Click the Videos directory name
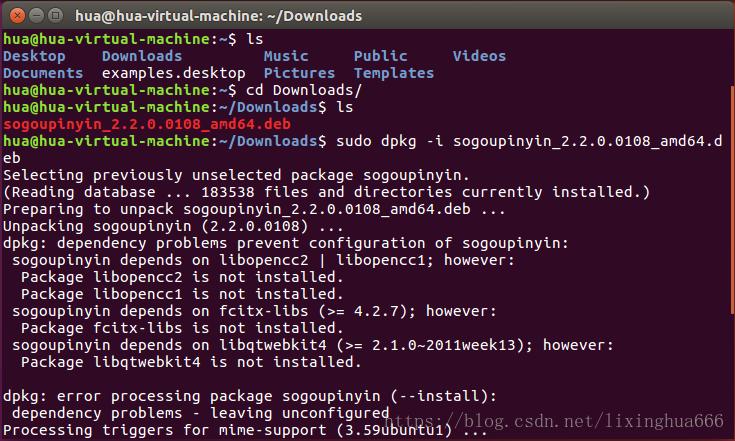The image size is (735, 441). 480,56
